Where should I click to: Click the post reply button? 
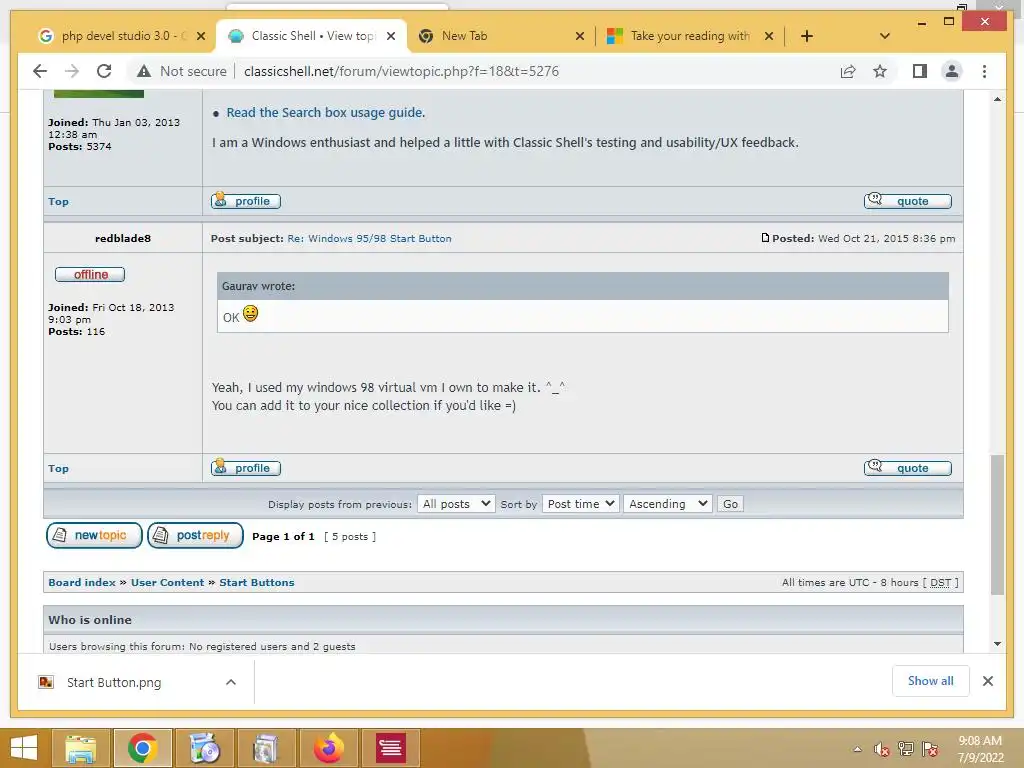coord(195,536)
